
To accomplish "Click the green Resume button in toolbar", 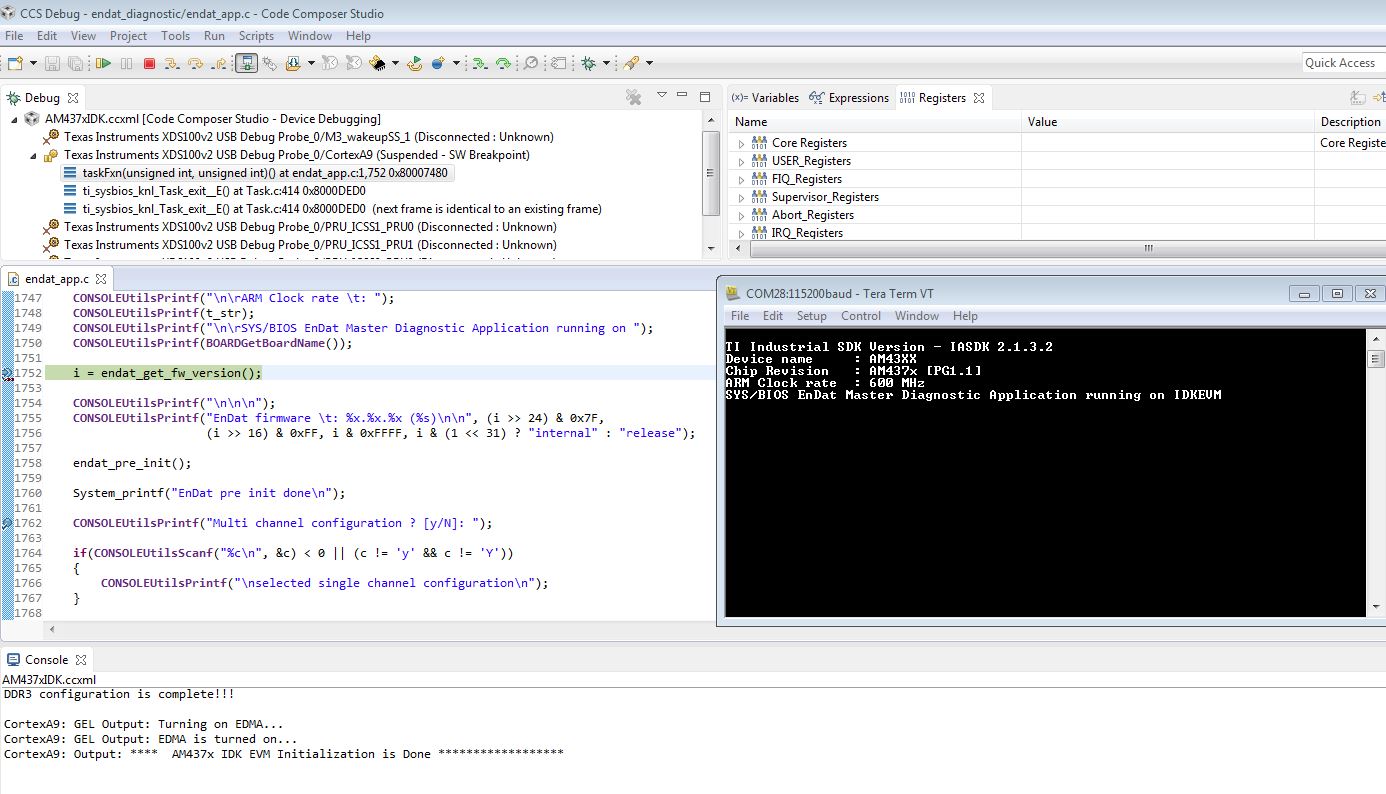I will coord(103,63).
